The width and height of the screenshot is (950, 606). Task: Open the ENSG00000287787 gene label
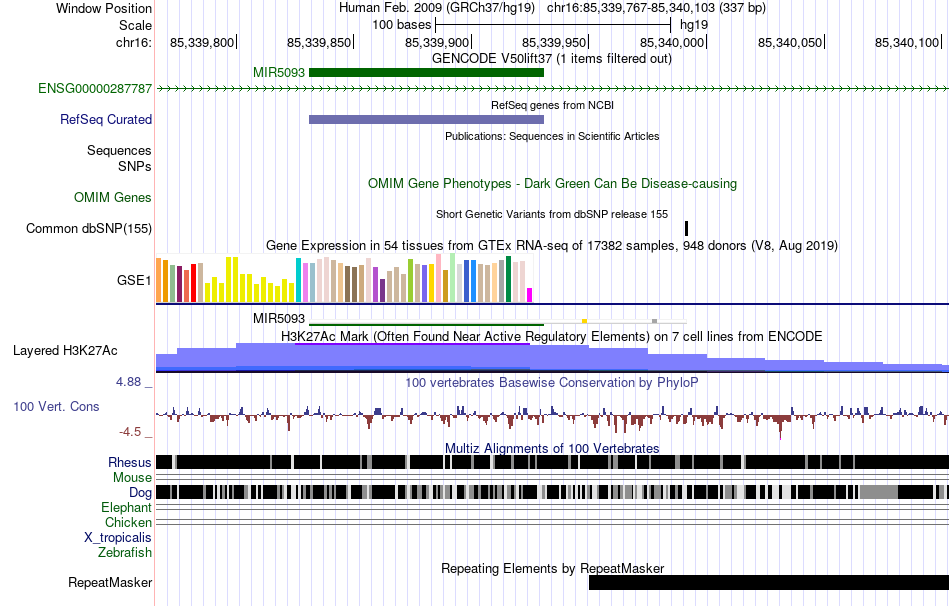[95, 88]
